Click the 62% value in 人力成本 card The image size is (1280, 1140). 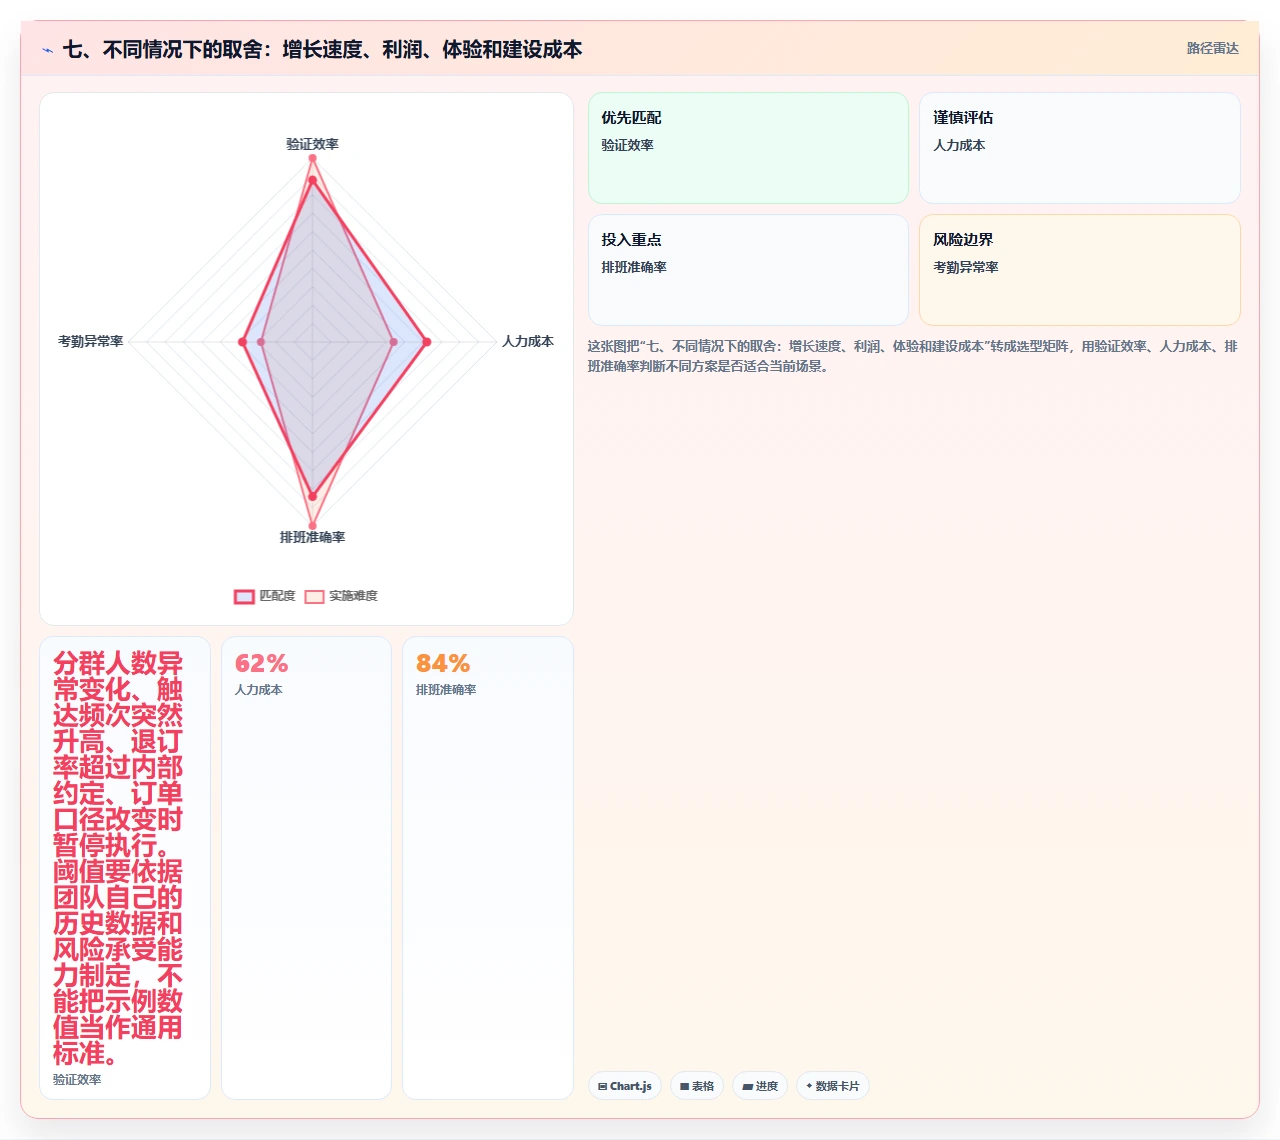click(x=261, y=663)
